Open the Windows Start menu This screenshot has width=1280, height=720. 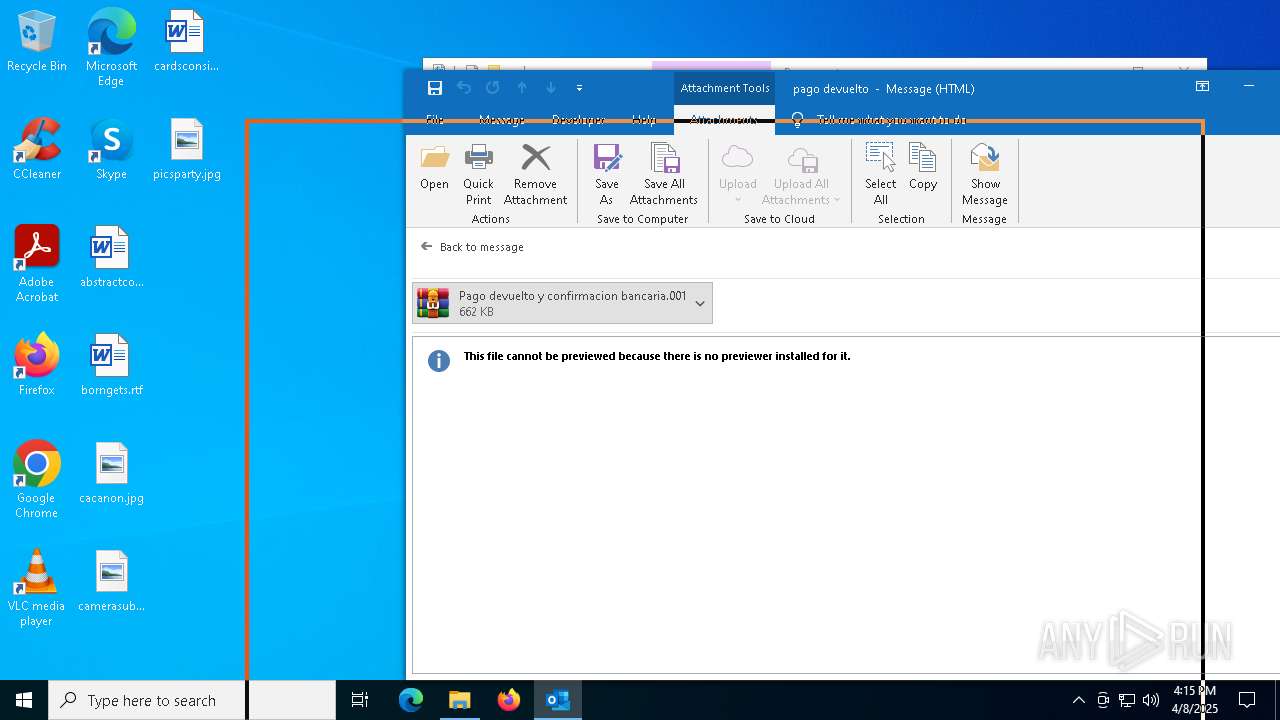pyautogui.click(x=24, y=700)
